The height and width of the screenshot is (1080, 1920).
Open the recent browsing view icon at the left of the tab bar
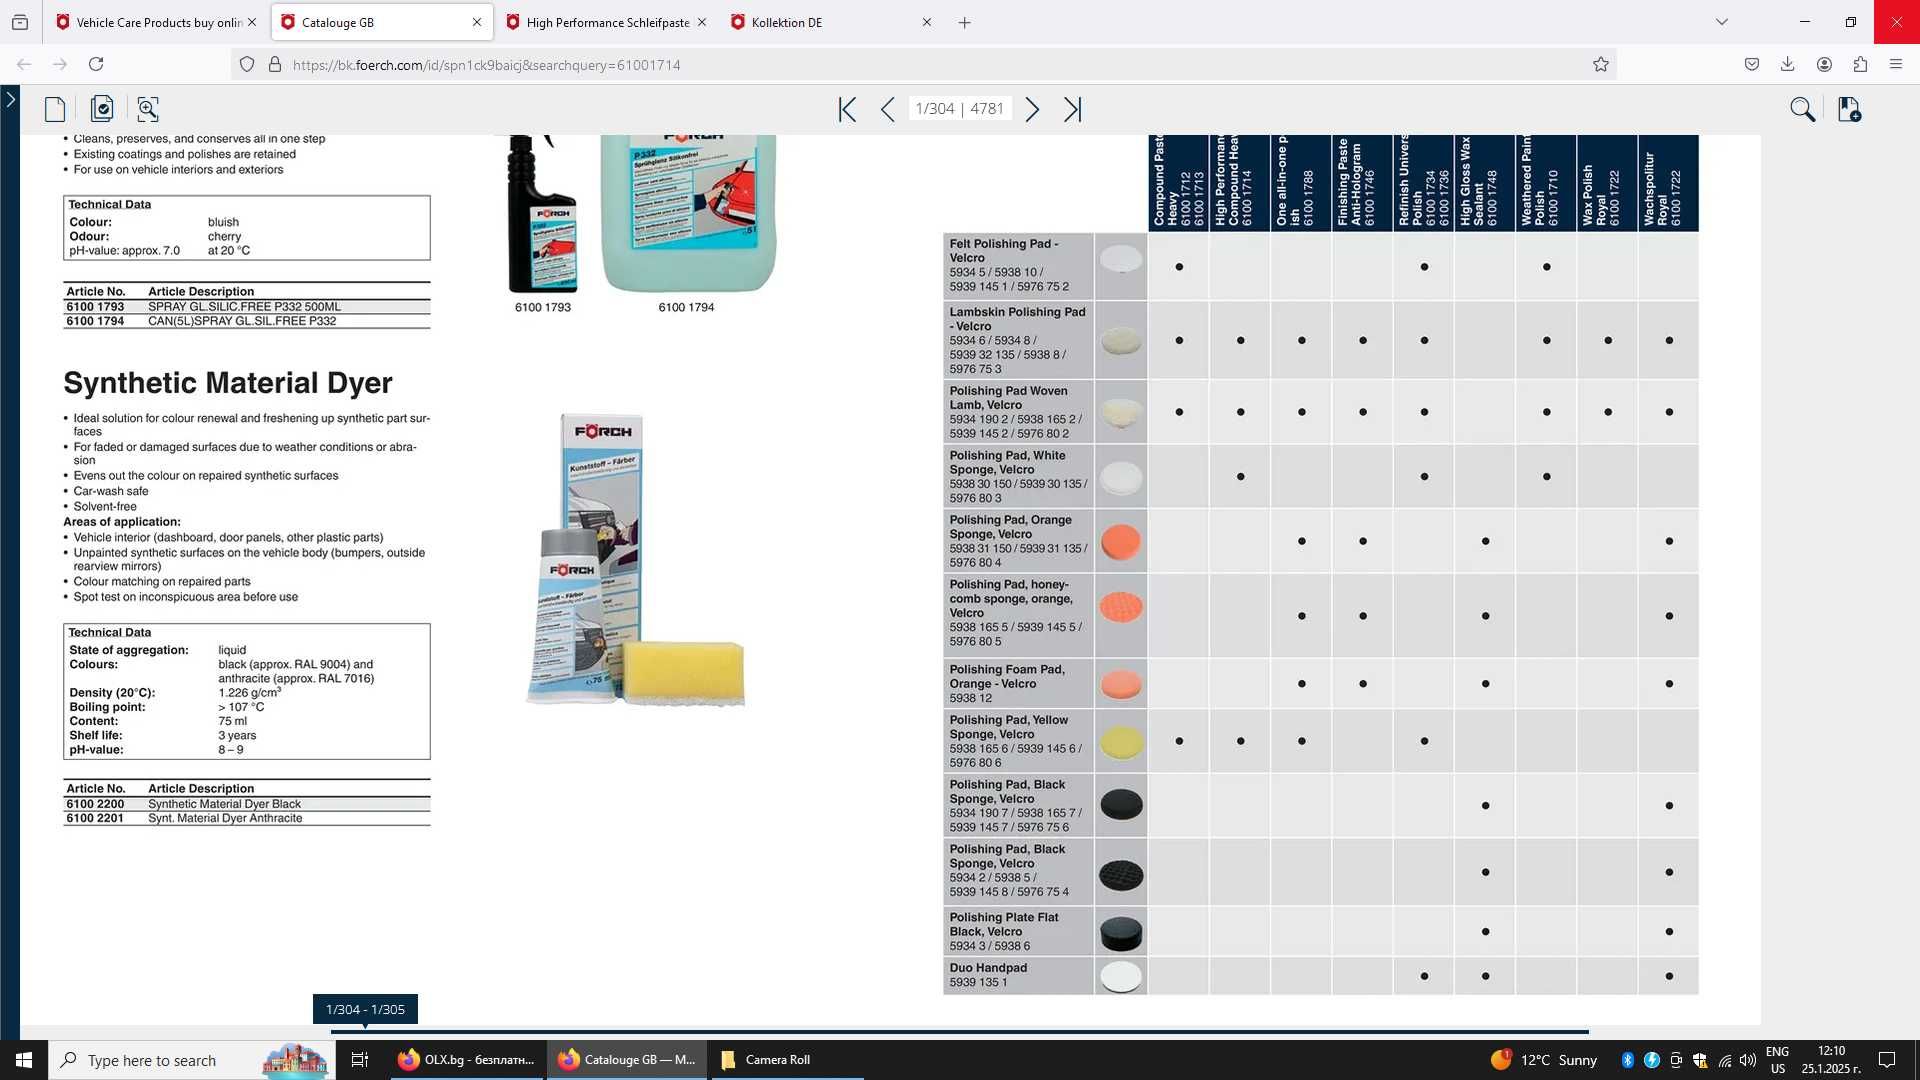(x=20, y=22)
